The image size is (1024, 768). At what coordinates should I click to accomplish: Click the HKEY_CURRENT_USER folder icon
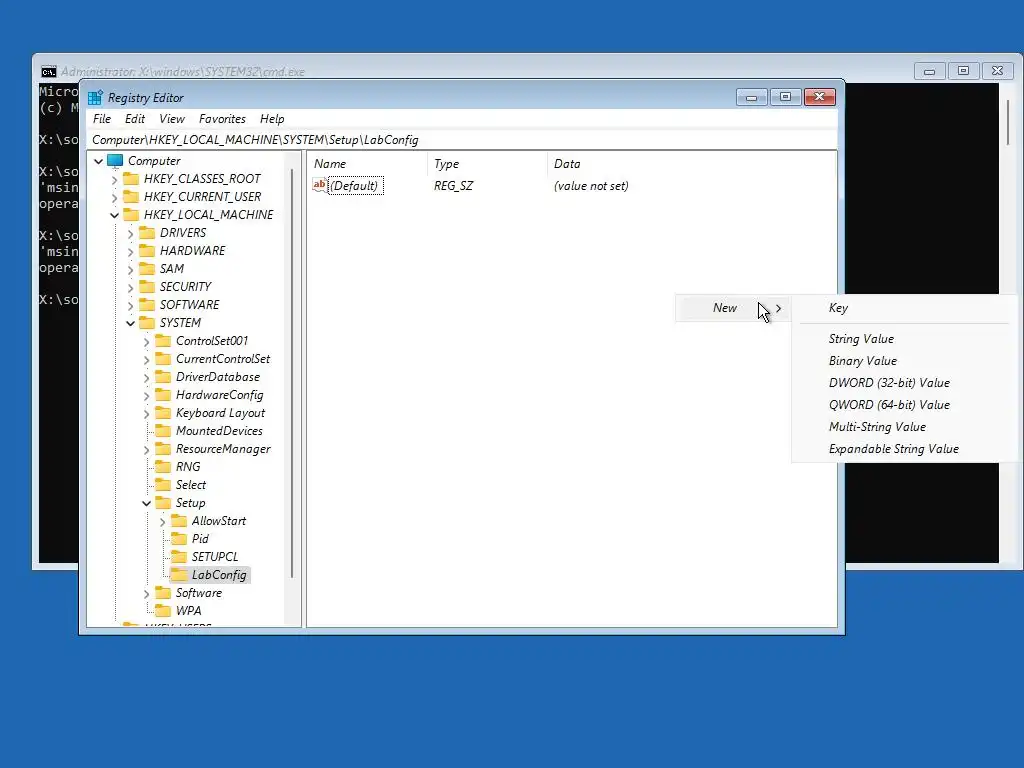131,197
